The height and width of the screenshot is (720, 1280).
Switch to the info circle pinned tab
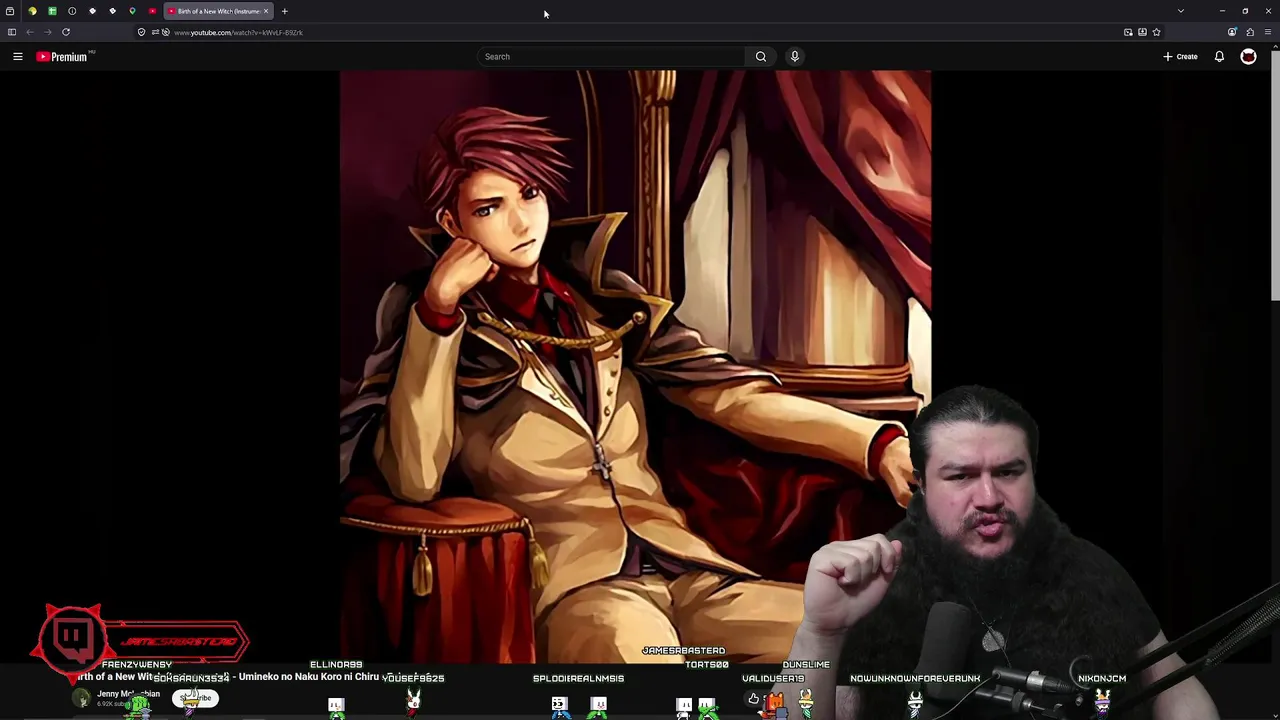[x=72, y=11]
